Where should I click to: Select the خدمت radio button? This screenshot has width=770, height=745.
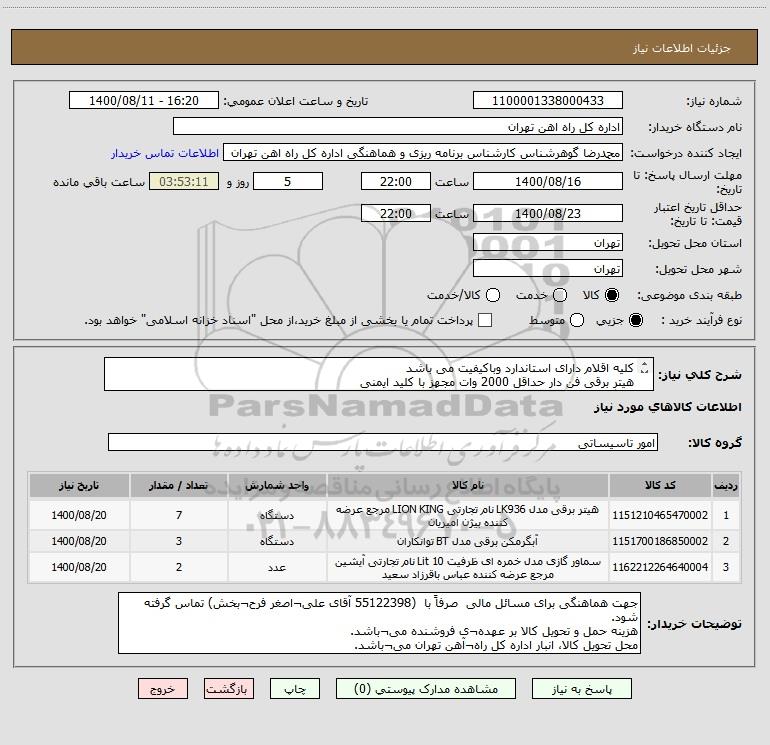click(560, 295)
